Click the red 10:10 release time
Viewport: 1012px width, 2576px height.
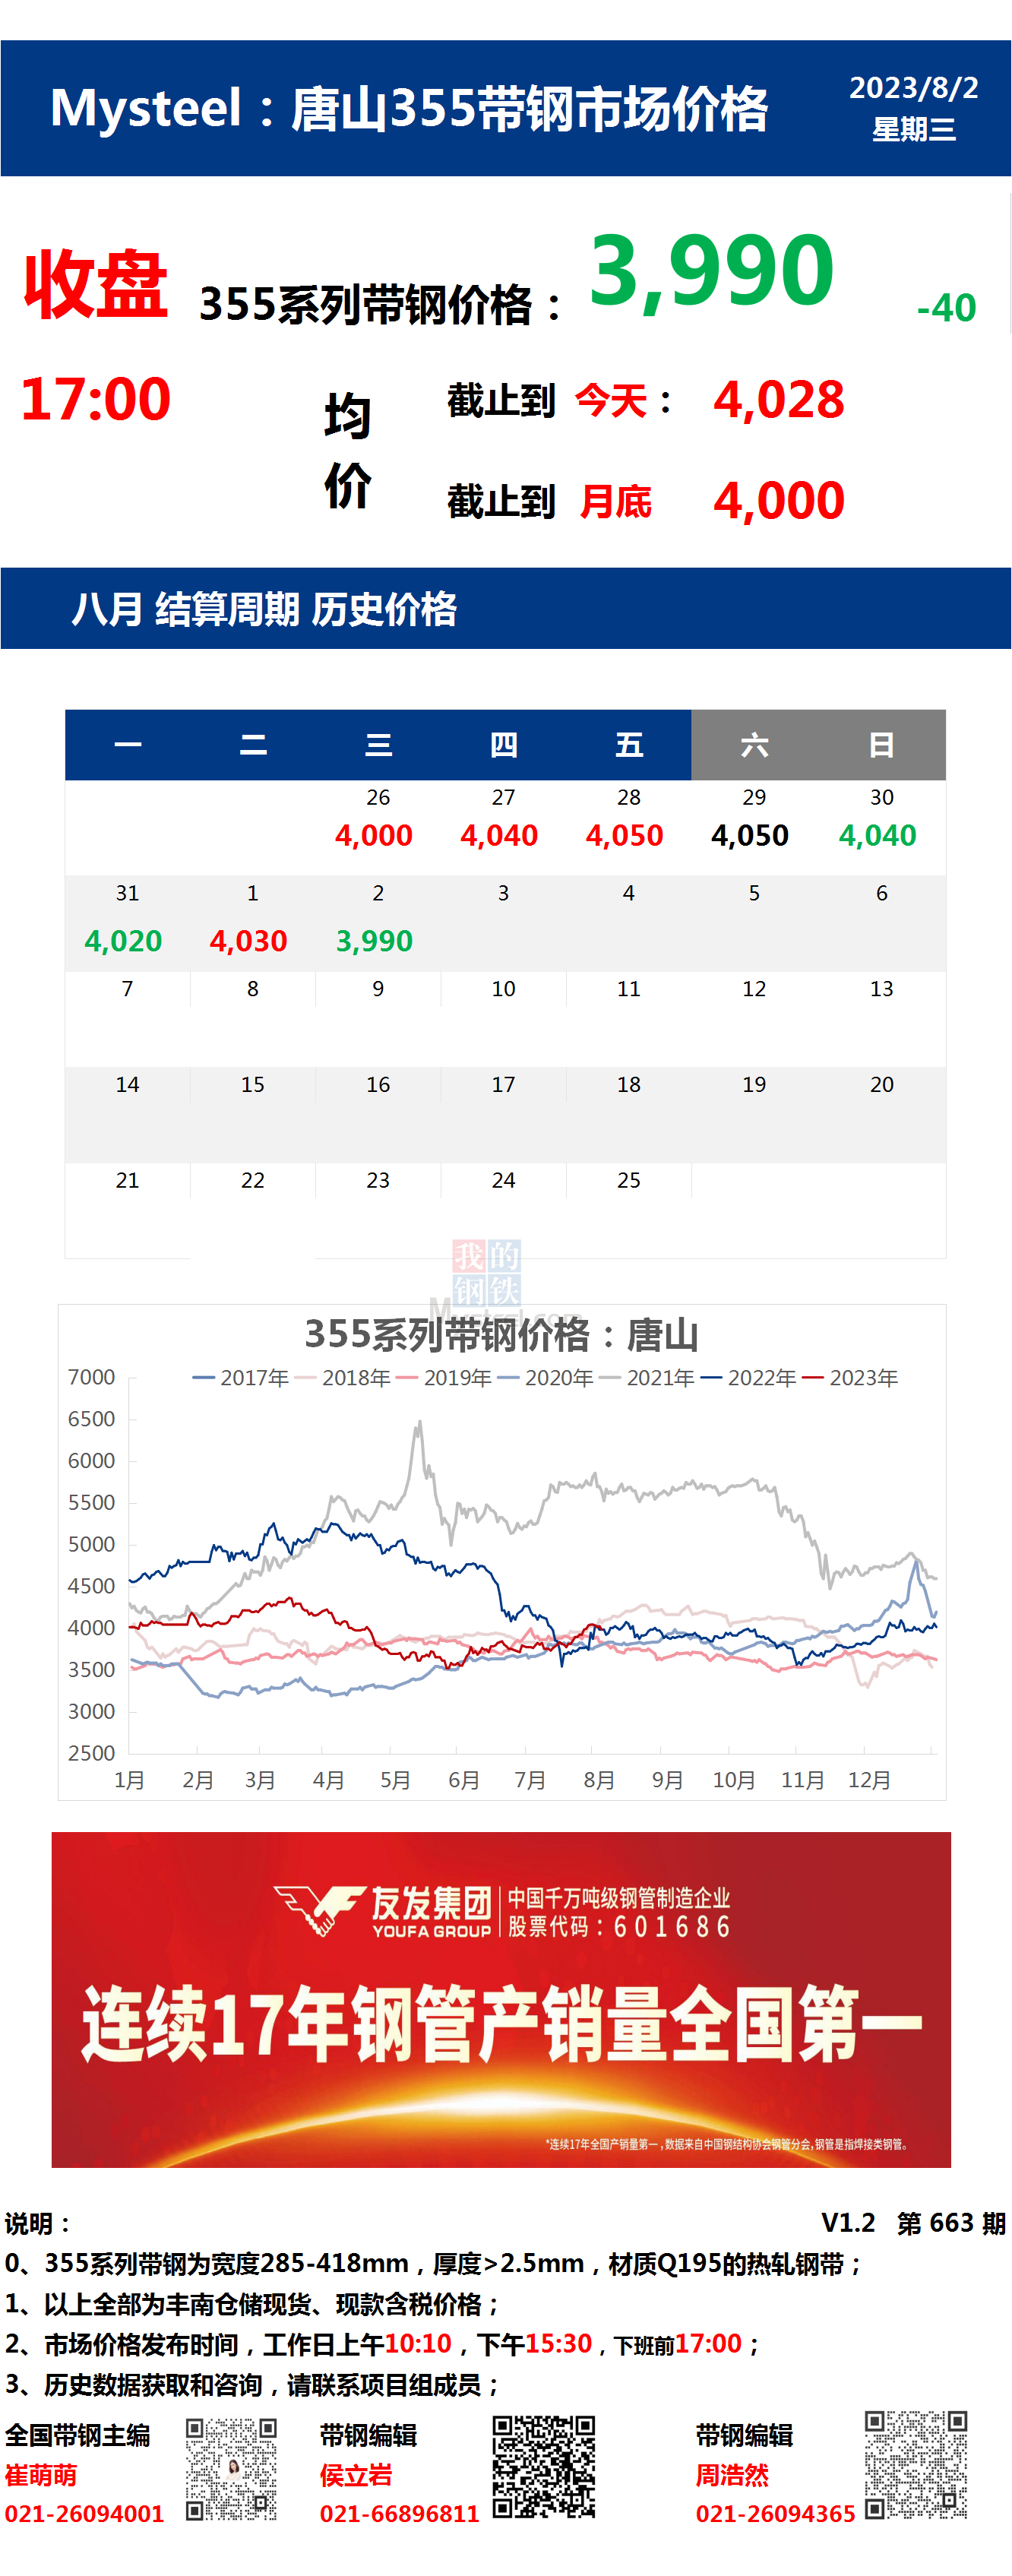pos(418,2344)
